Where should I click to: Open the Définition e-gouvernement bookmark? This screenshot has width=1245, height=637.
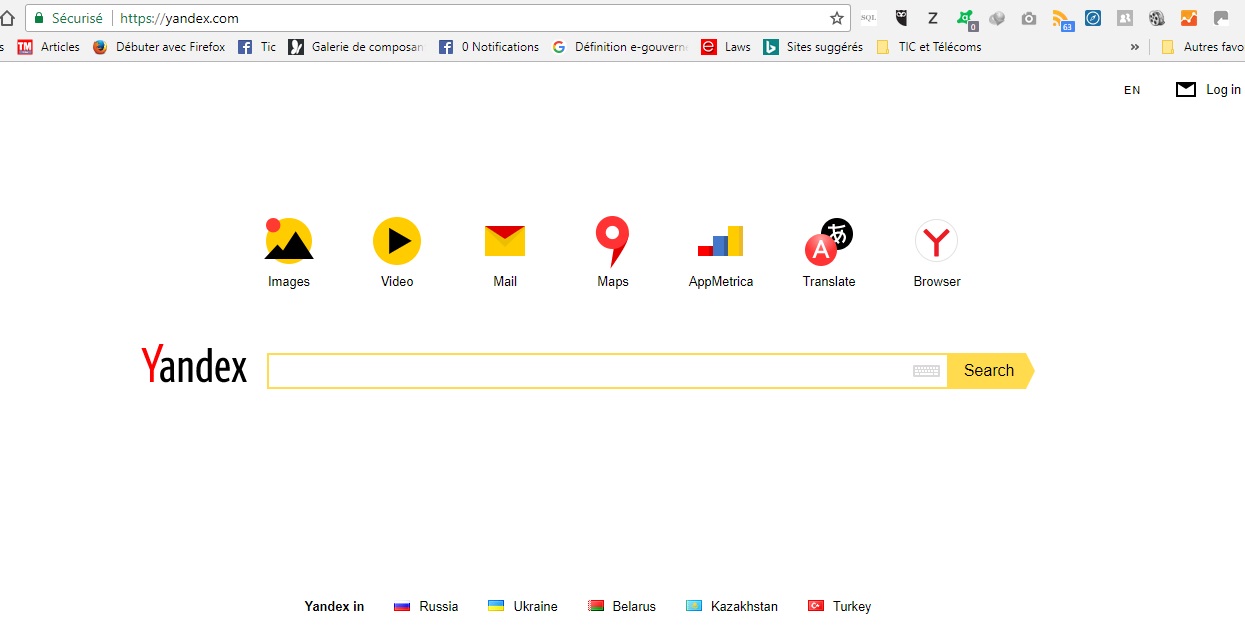(620, 47)
